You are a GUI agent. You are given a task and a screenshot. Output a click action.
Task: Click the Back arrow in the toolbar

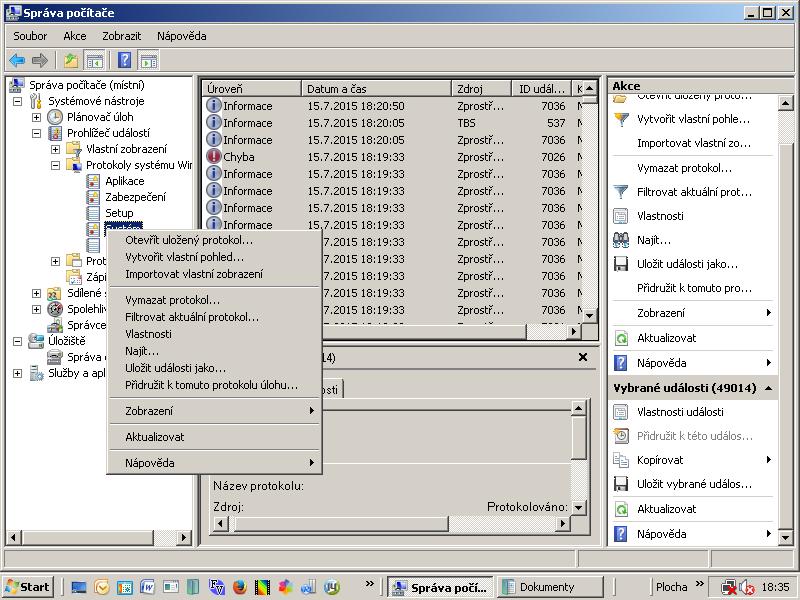17,60
